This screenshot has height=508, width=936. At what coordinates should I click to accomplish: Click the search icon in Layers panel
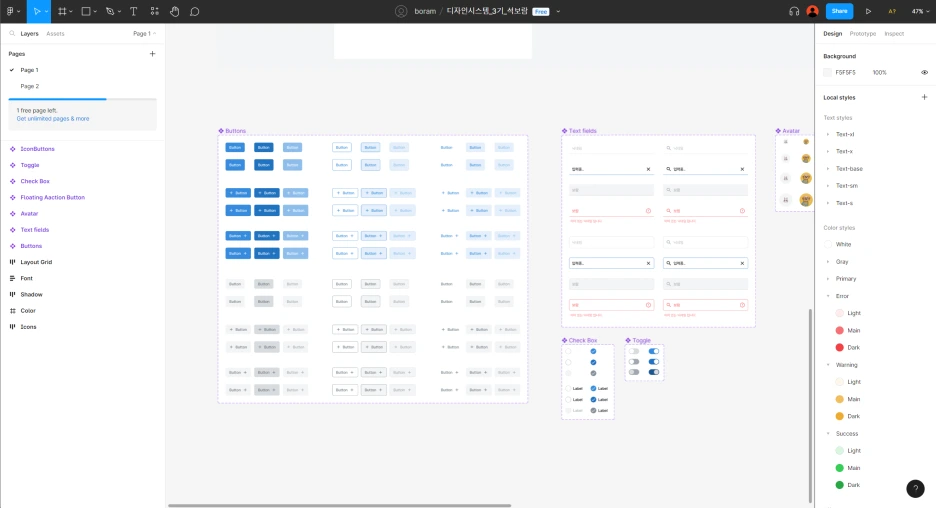(12, 33)
